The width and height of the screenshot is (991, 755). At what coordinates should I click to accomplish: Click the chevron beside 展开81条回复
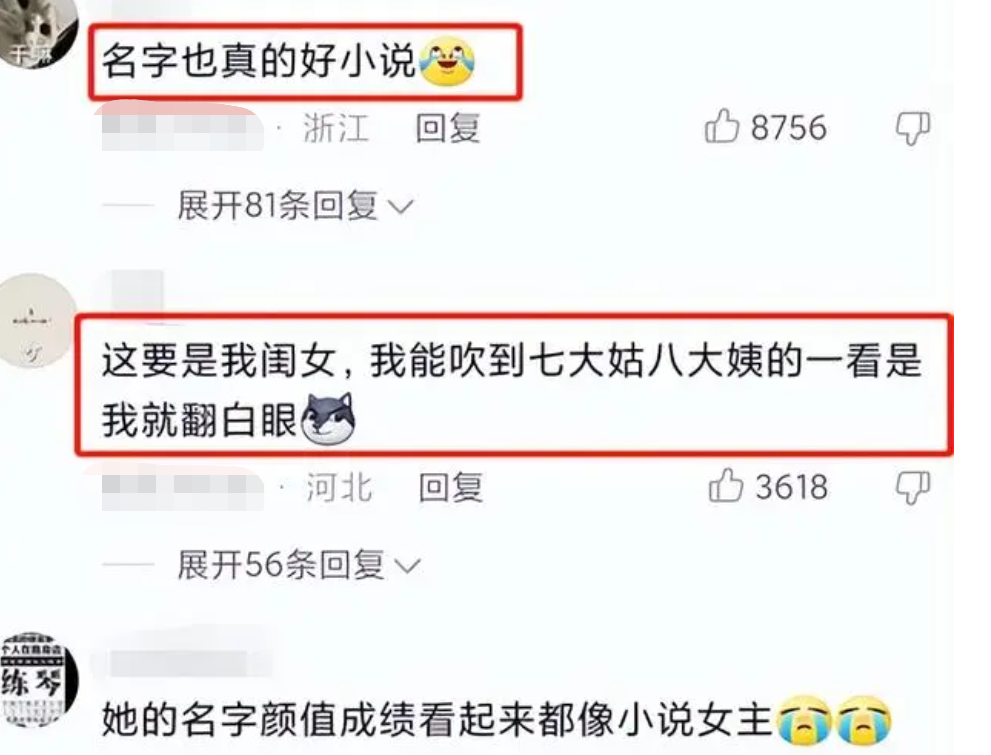400,207
